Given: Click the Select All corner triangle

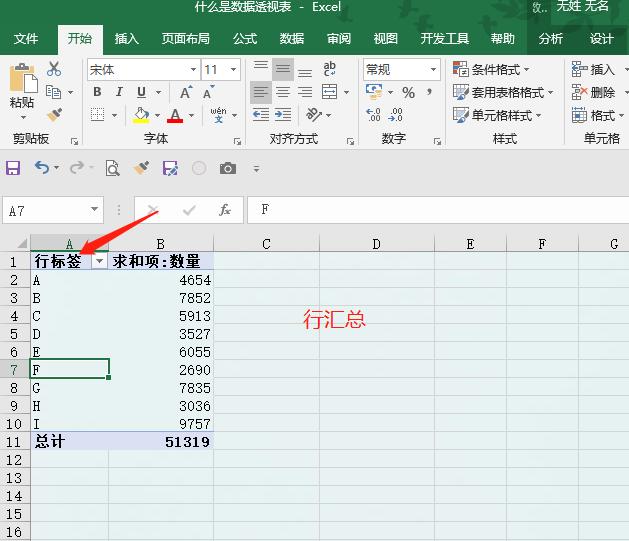Looking at the screenshot, I should click(x=22, y=243).
